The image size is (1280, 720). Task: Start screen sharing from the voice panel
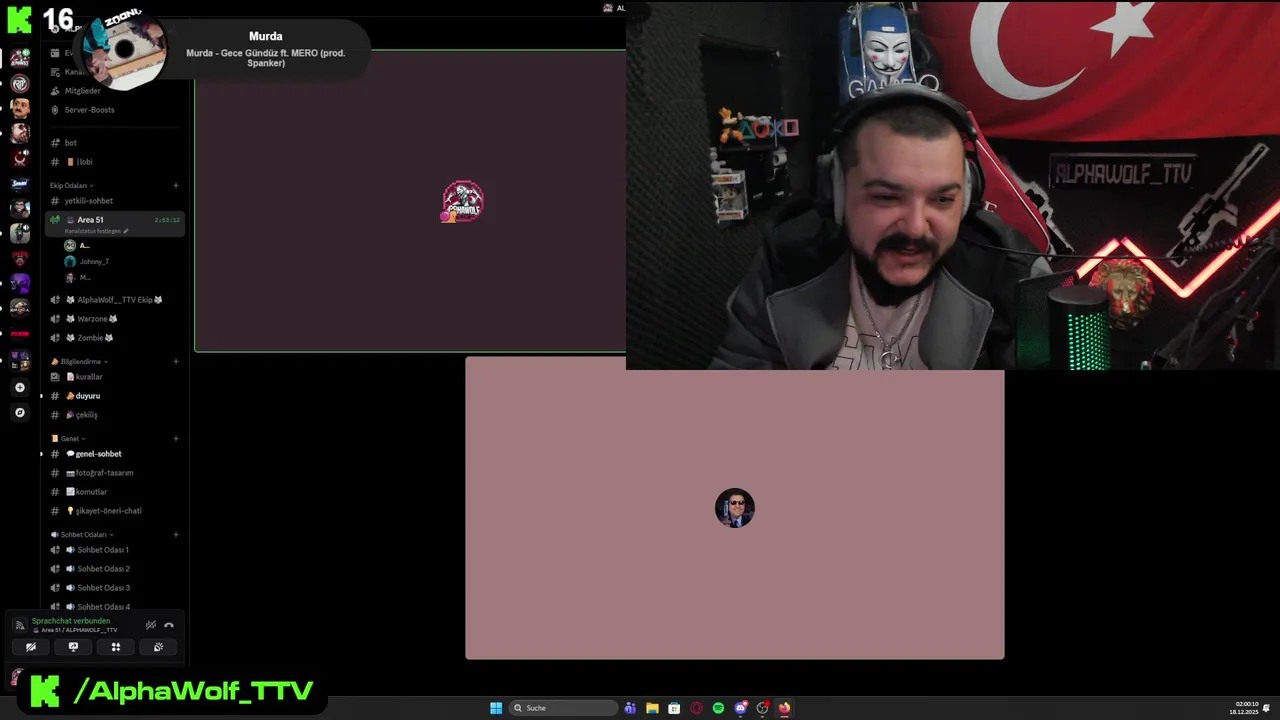[x=73, y=647]
